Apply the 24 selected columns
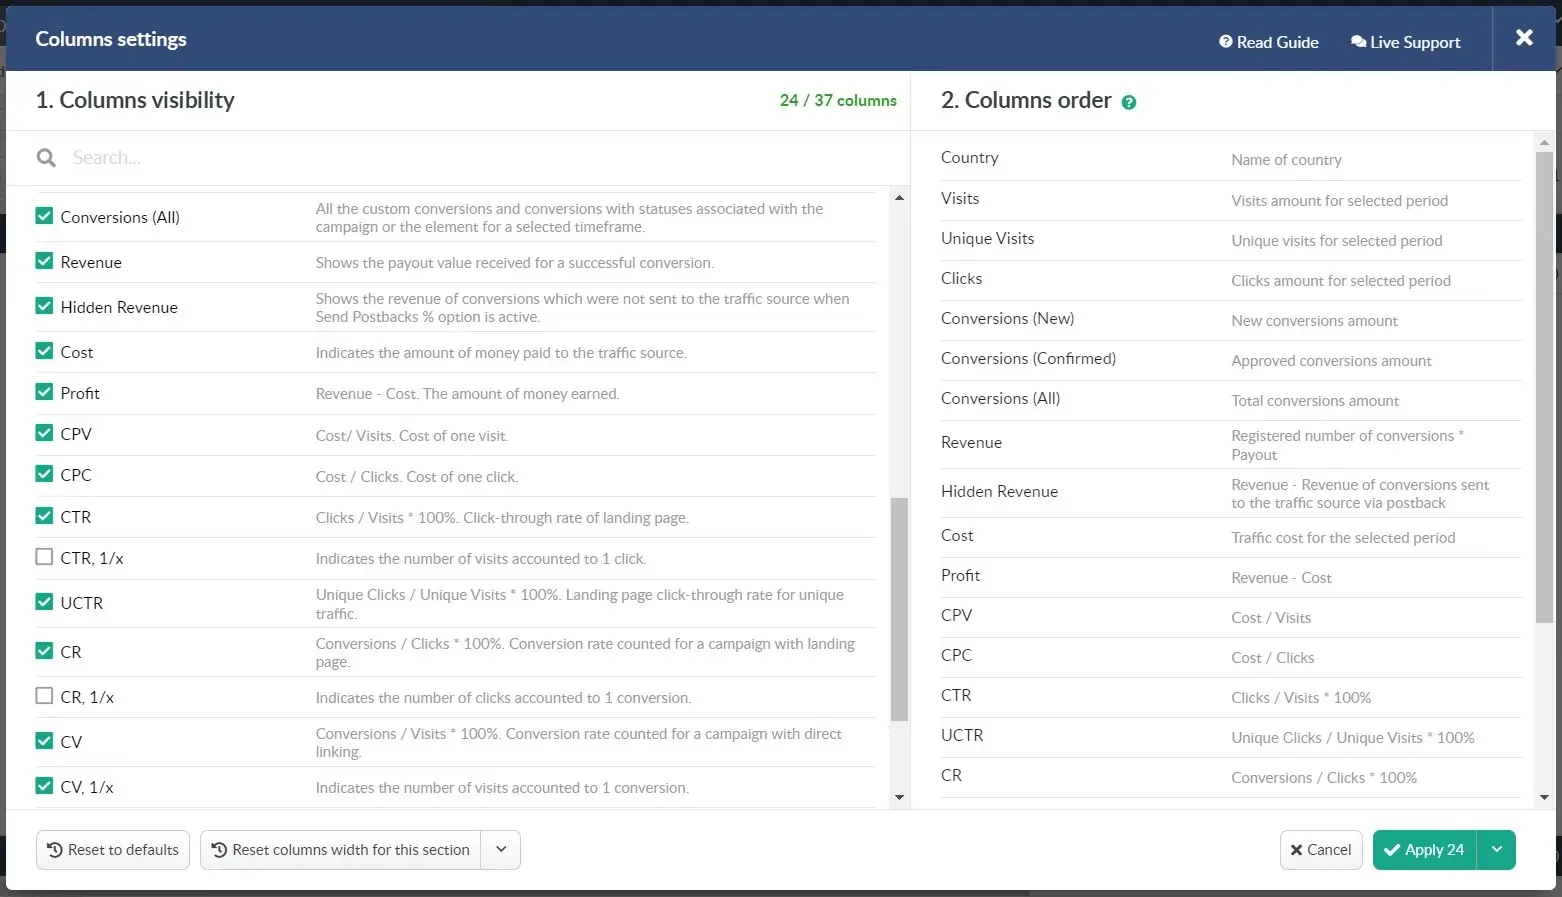Viewport: 1562px width, 897px height. tap(1424, 850)
